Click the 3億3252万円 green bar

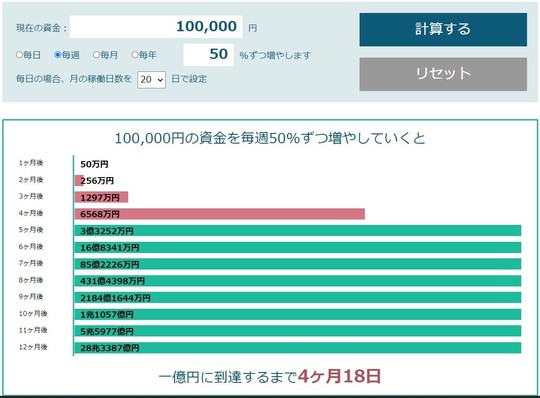pyautogui.click(x=298, y=231)
